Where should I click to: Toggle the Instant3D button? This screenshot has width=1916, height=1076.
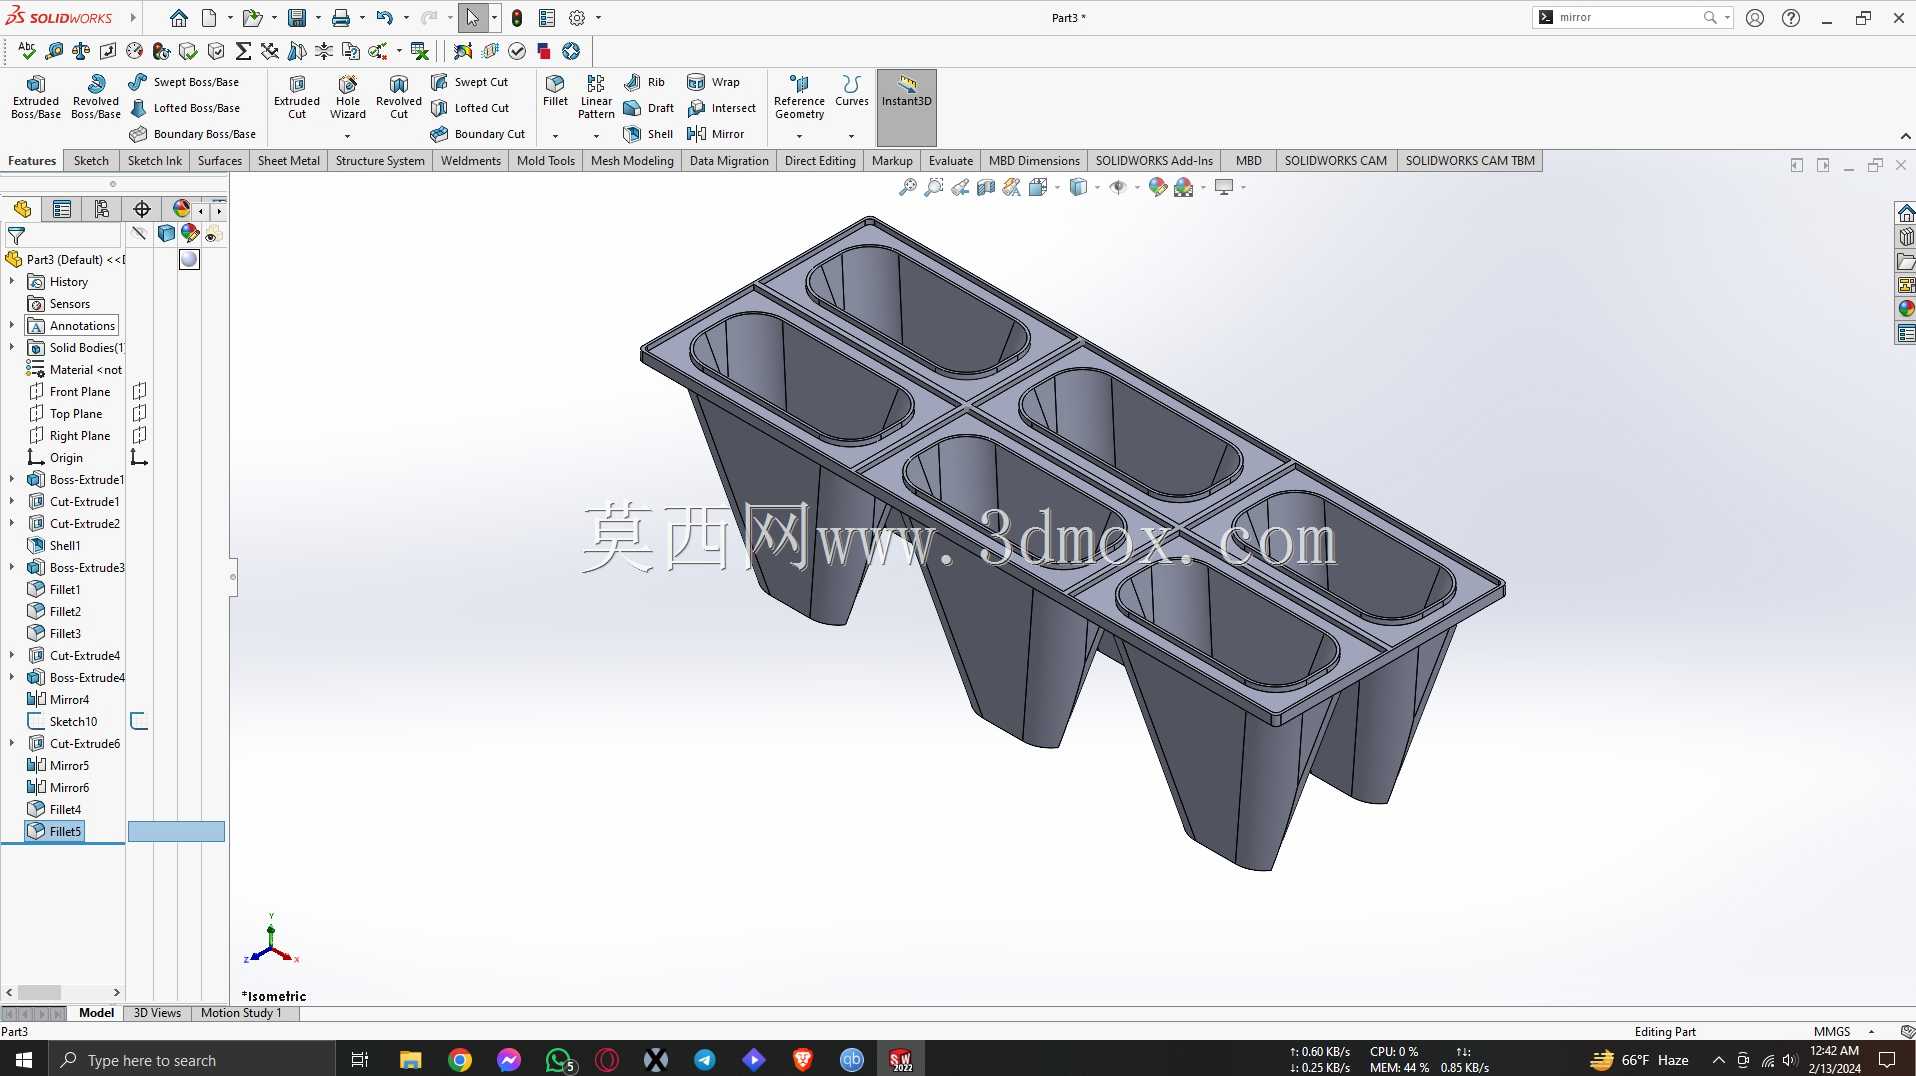coord(907,107)
